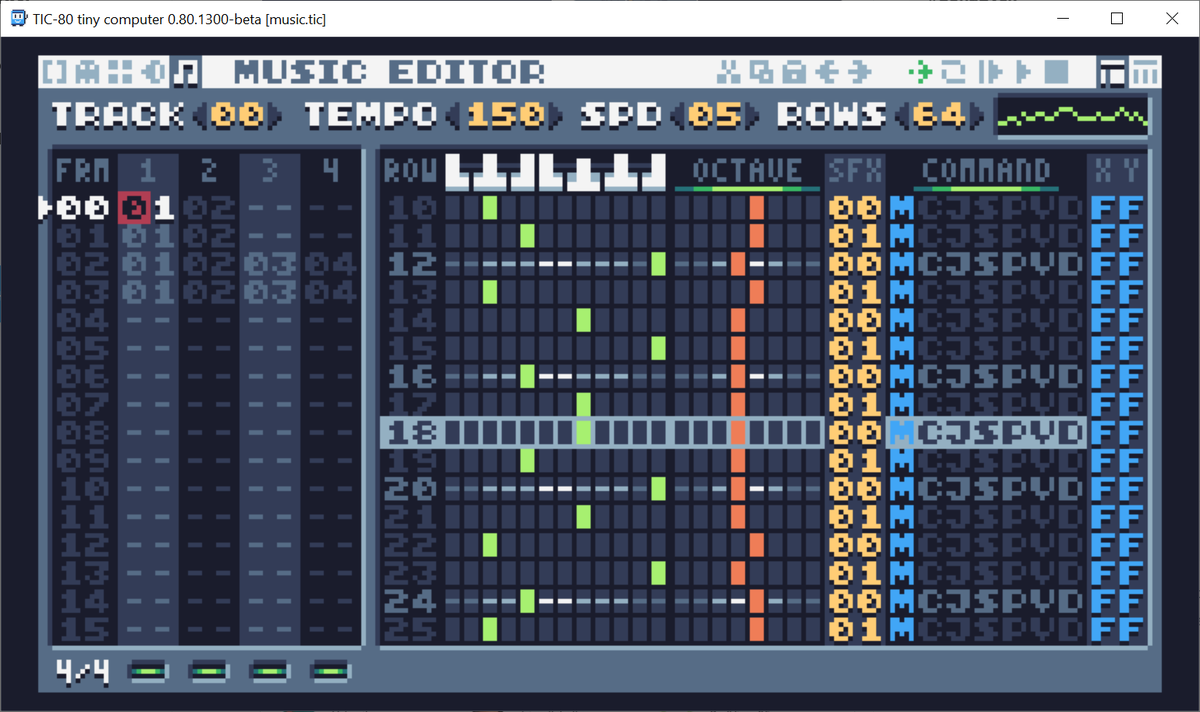Screen dimensions: 1200x712
Task: Decrease TEMPO value left arrow
Action: point(454,115)
